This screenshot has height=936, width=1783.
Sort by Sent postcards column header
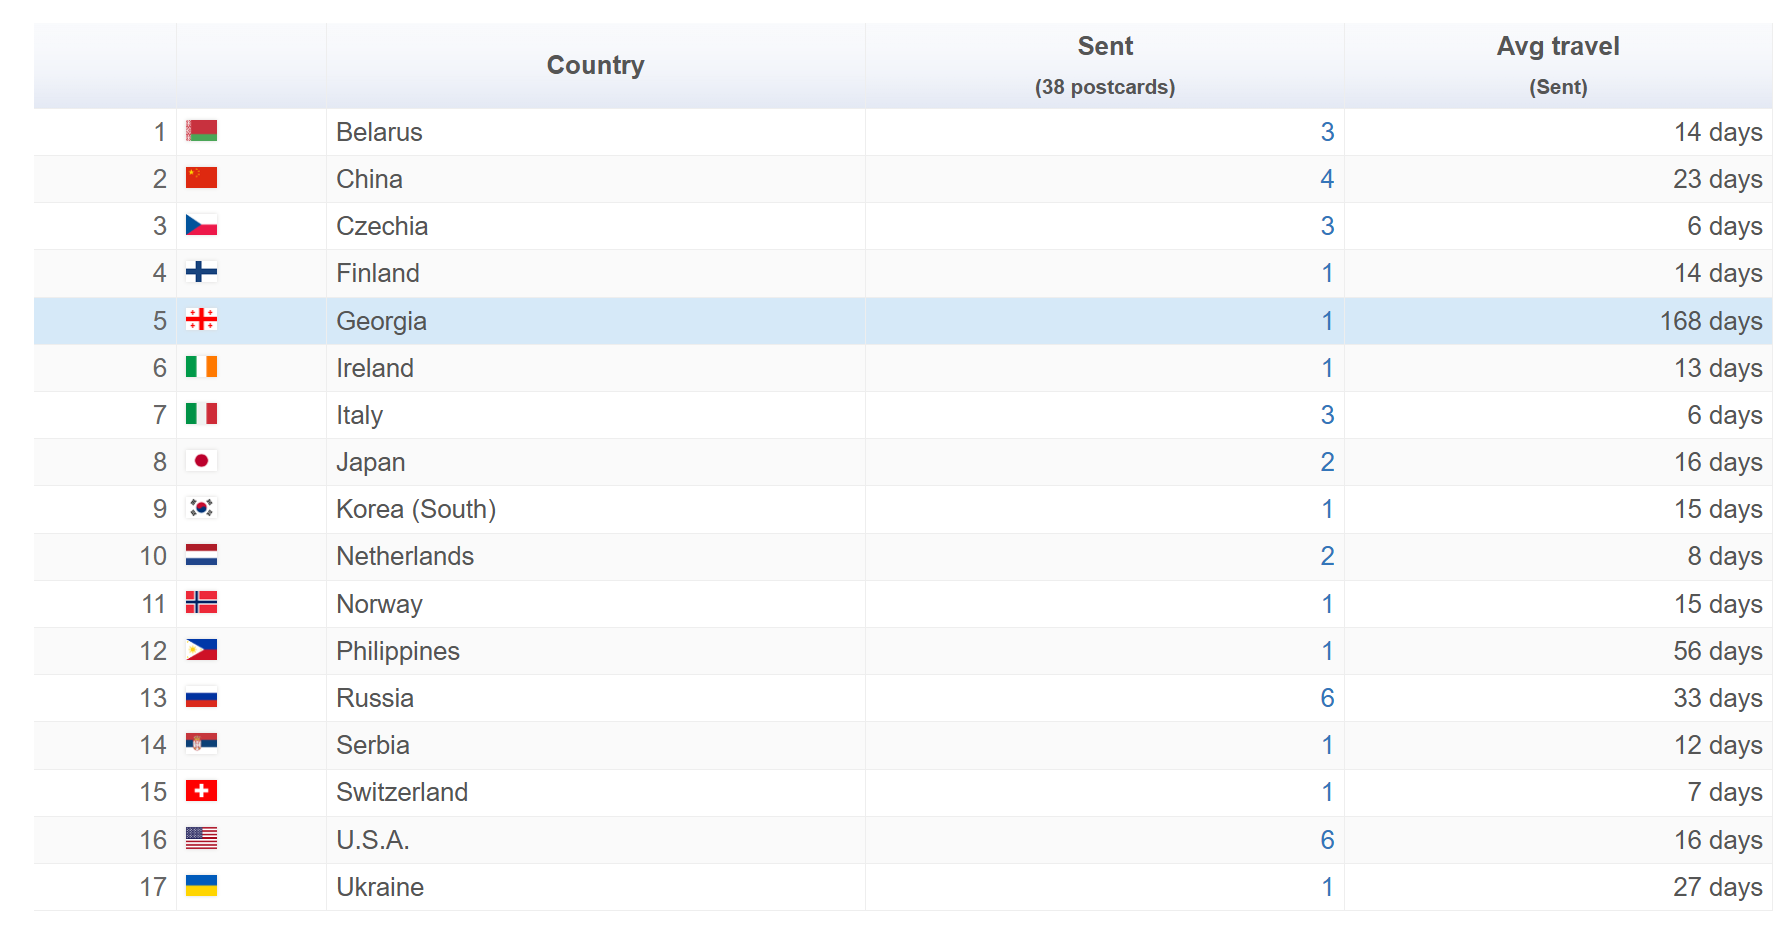[1104, 47]
